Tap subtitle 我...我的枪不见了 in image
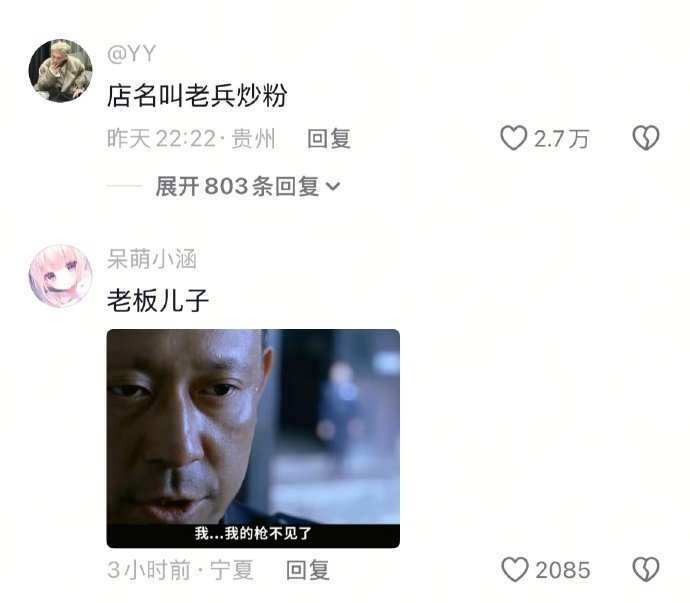Screen dimensions: 690x603 pyautogui.click(x=253, y=533)
